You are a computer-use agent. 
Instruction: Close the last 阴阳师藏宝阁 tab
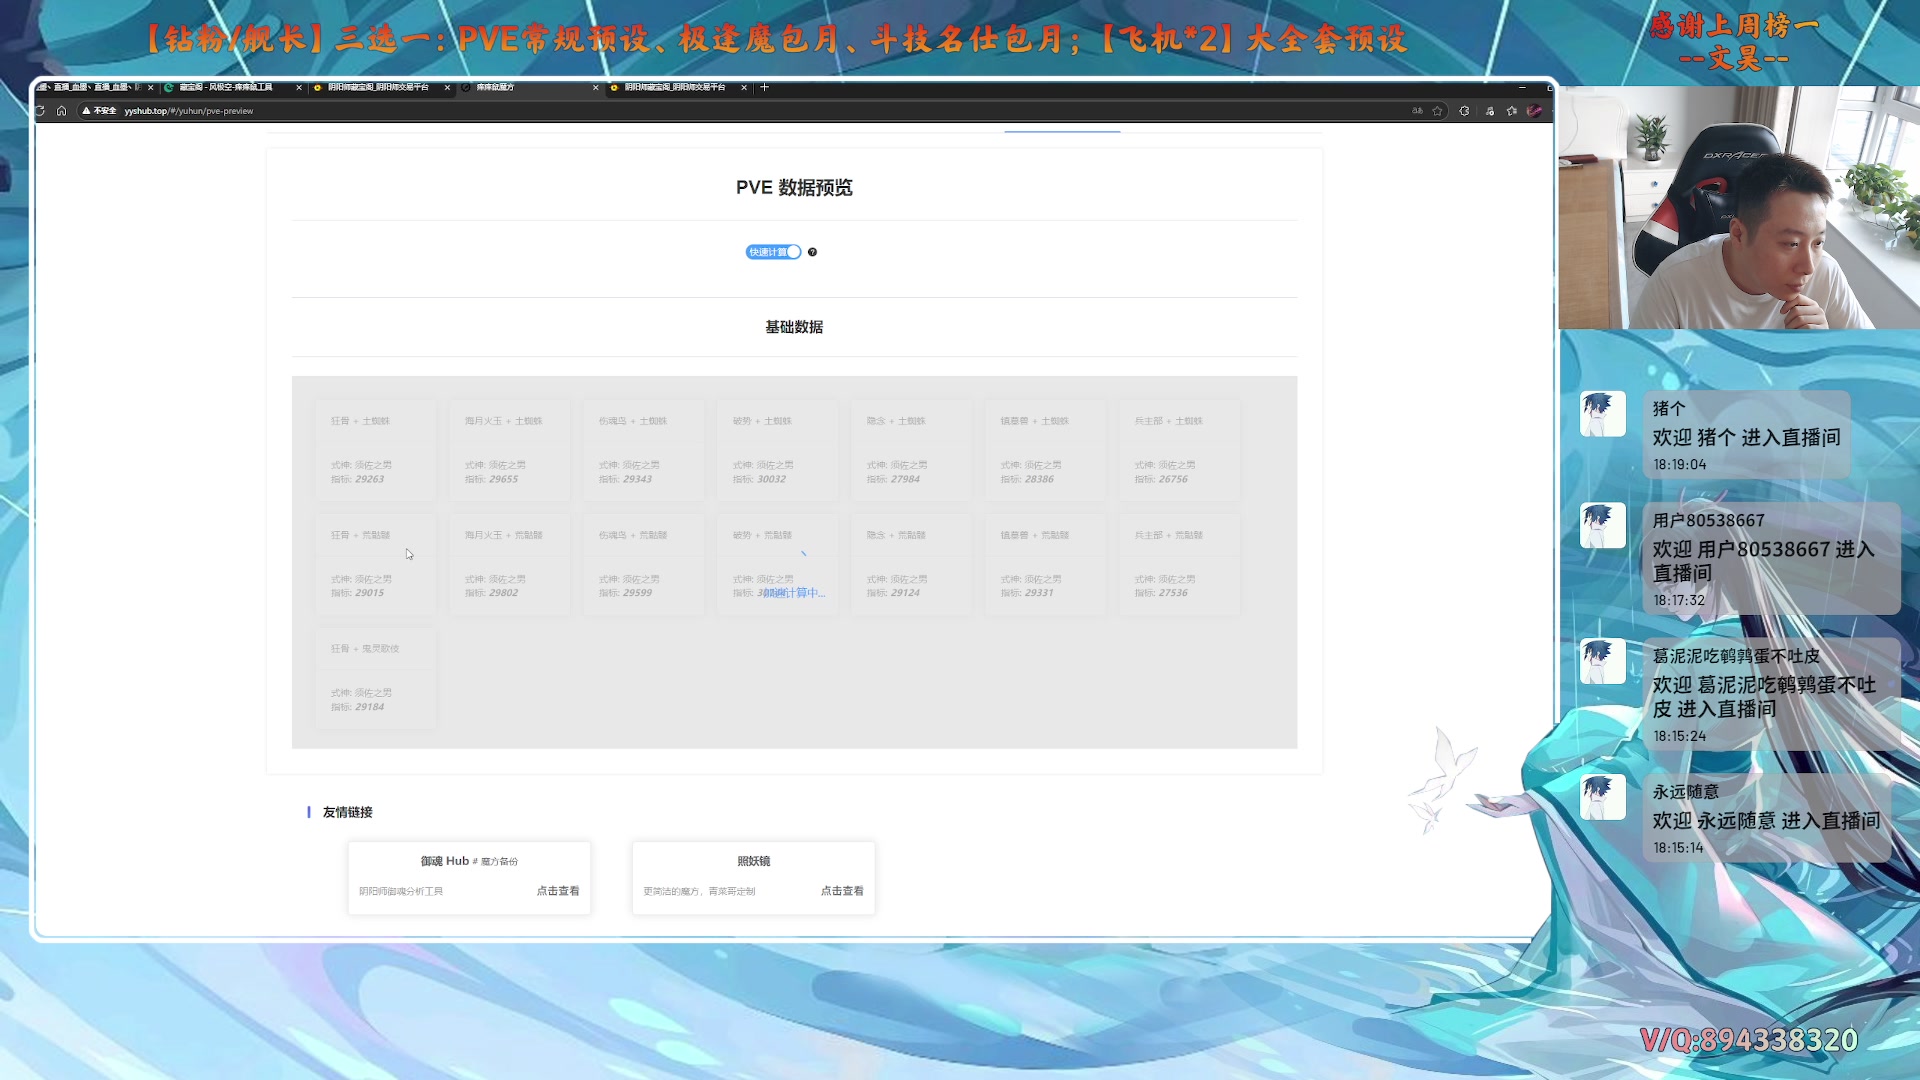pyautogui.click(x=744, y=87)
